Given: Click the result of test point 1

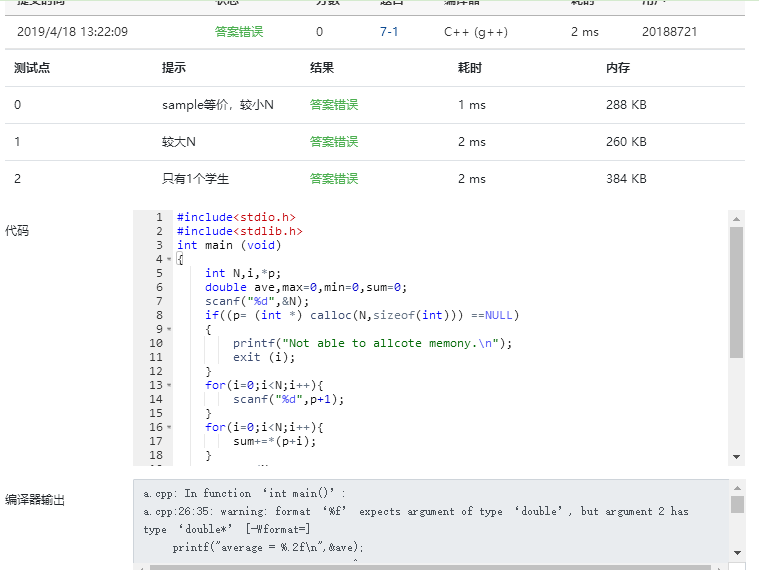Looking at the screenshot, I should pos(334,142).
